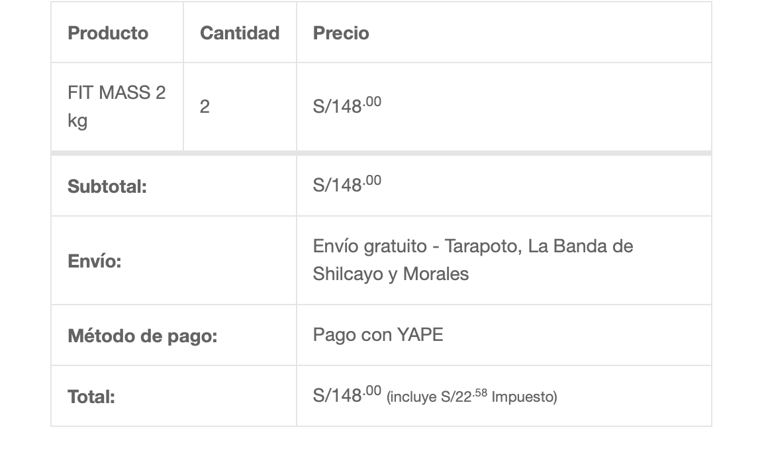
Task: Click the FIT MASS product row price
Action: click(346, 105)
